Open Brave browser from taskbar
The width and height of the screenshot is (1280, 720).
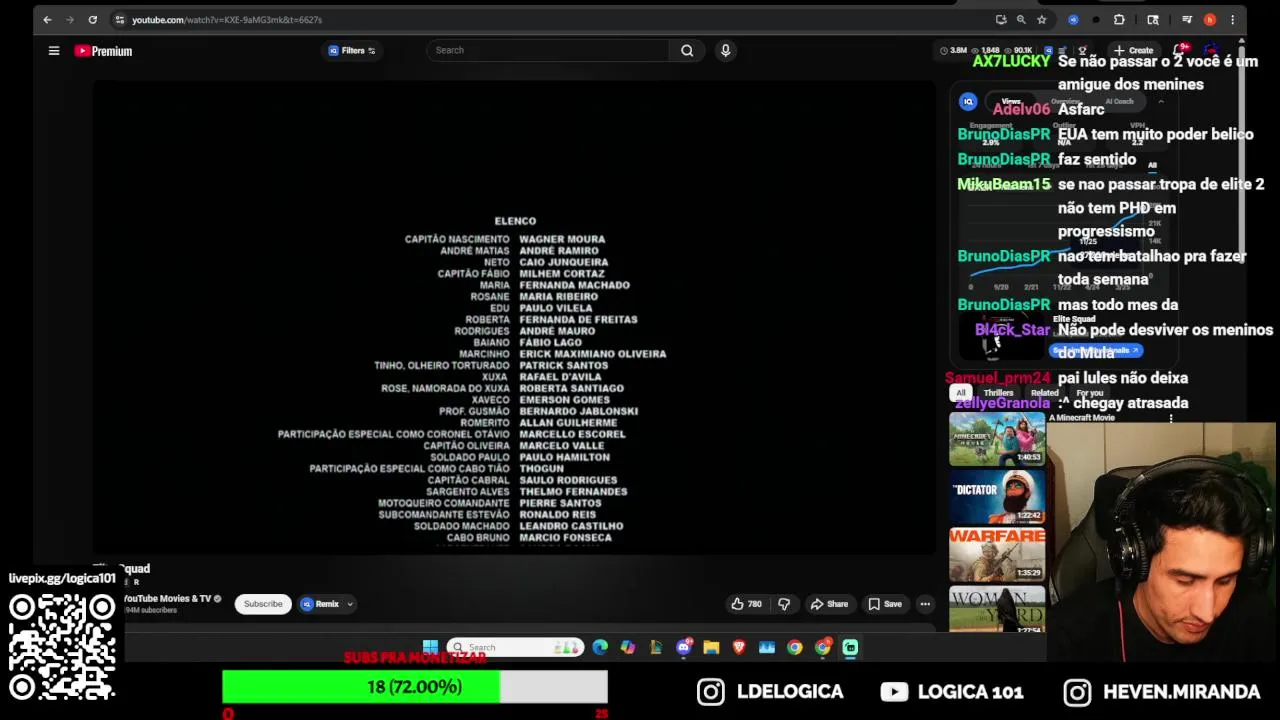(739, 647)
